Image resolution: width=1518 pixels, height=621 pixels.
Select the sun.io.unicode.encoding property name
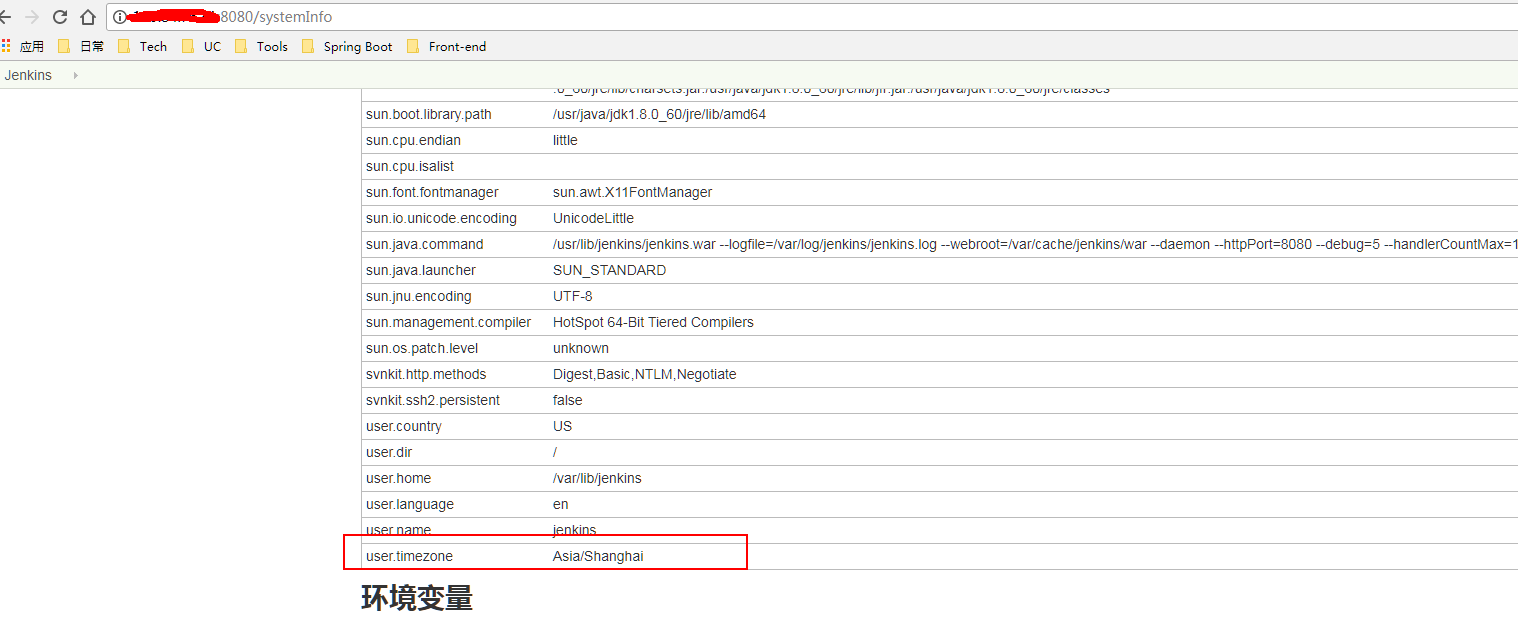pyautogui.click(x=441, y=218)
